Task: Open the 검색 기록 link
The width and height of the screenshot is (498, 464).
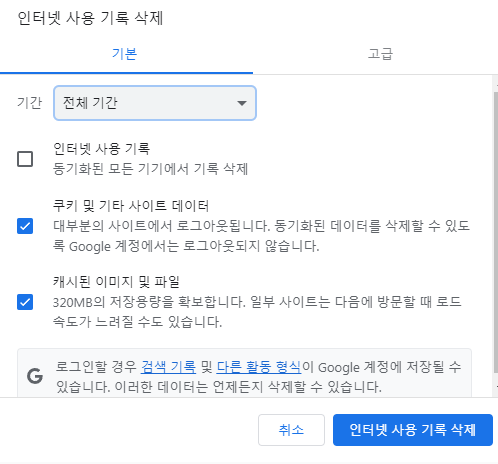Action: 168,367
